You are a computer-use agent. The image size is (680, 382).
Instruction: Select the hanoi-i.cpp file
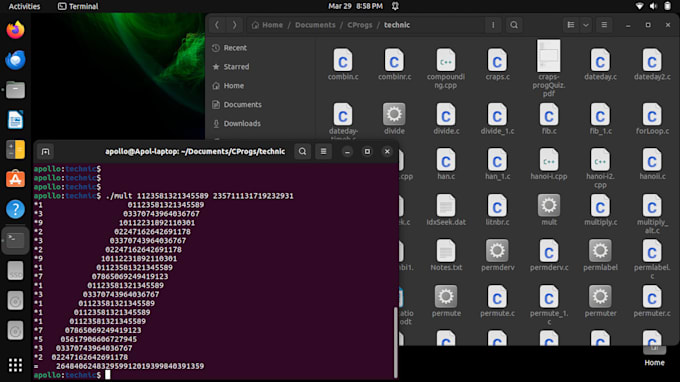[549, 164]
